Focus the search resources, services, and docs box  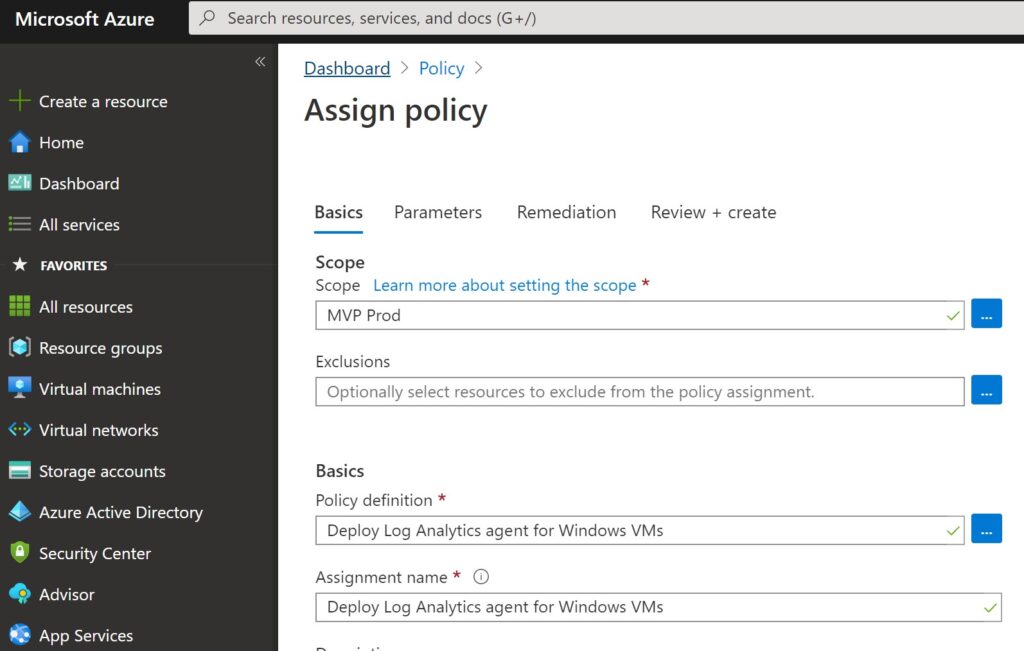[606, 18]
